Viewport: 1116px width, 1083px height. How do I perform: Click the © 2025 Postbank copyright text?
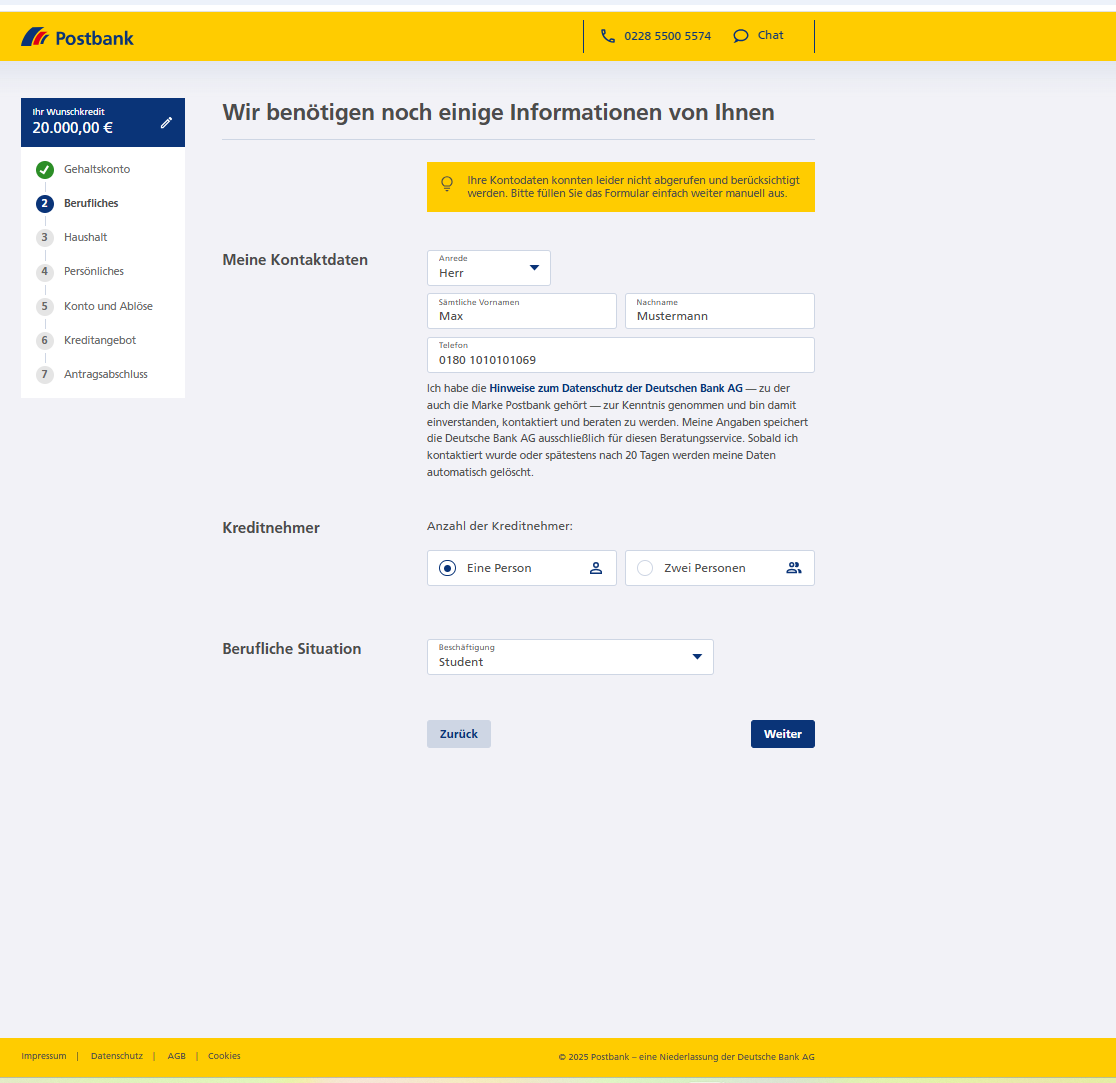click(x=686, y=1057)
